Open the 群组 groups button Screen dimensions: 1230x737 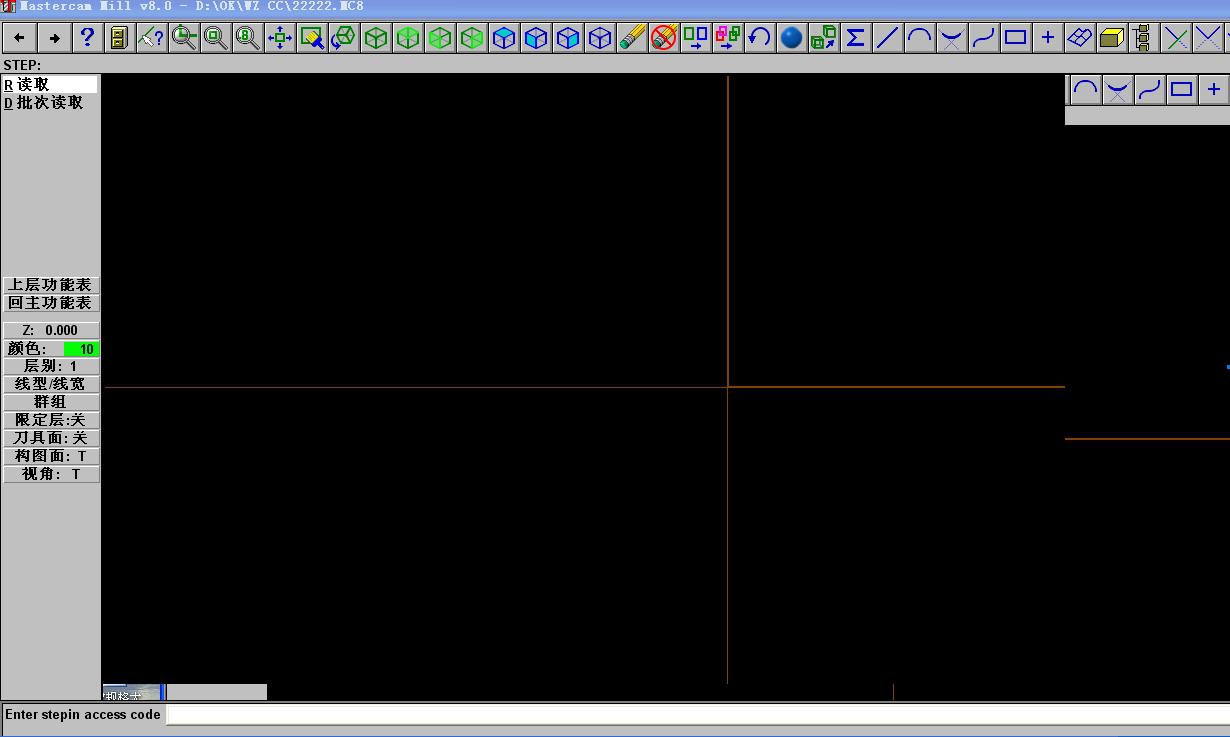point(51,402)
